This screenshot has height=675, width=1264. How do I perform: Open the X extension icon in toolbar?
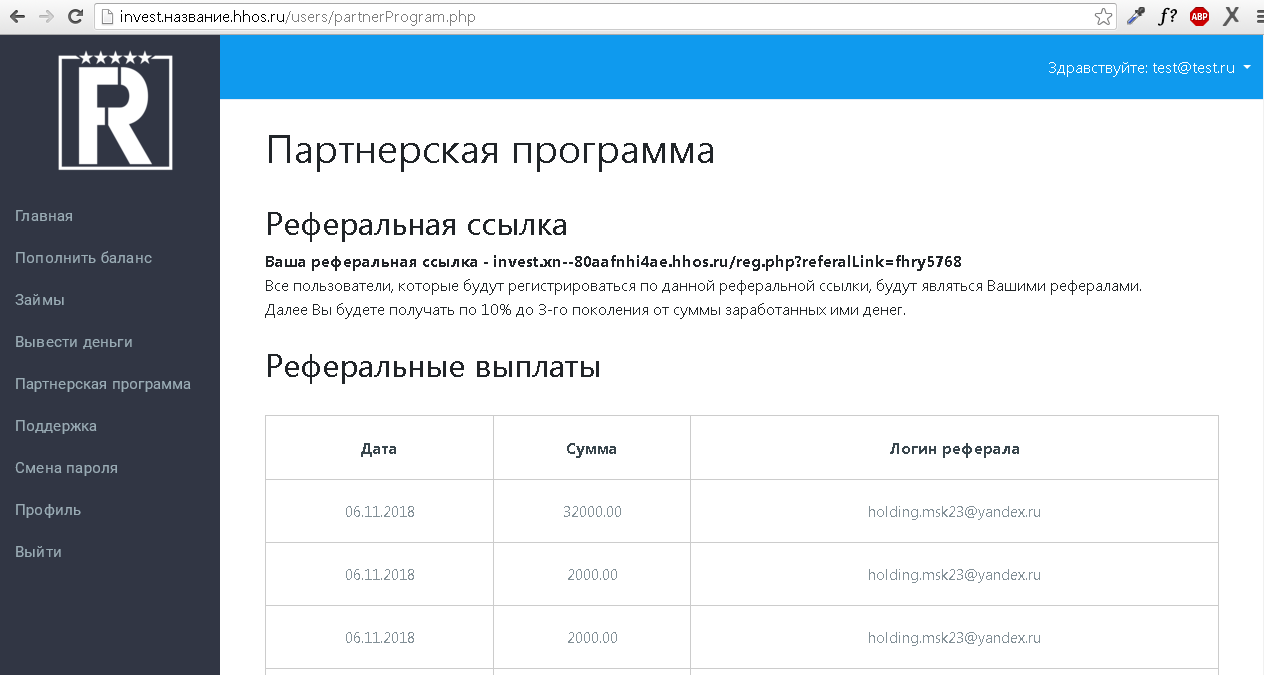[x=1232, y=16]
